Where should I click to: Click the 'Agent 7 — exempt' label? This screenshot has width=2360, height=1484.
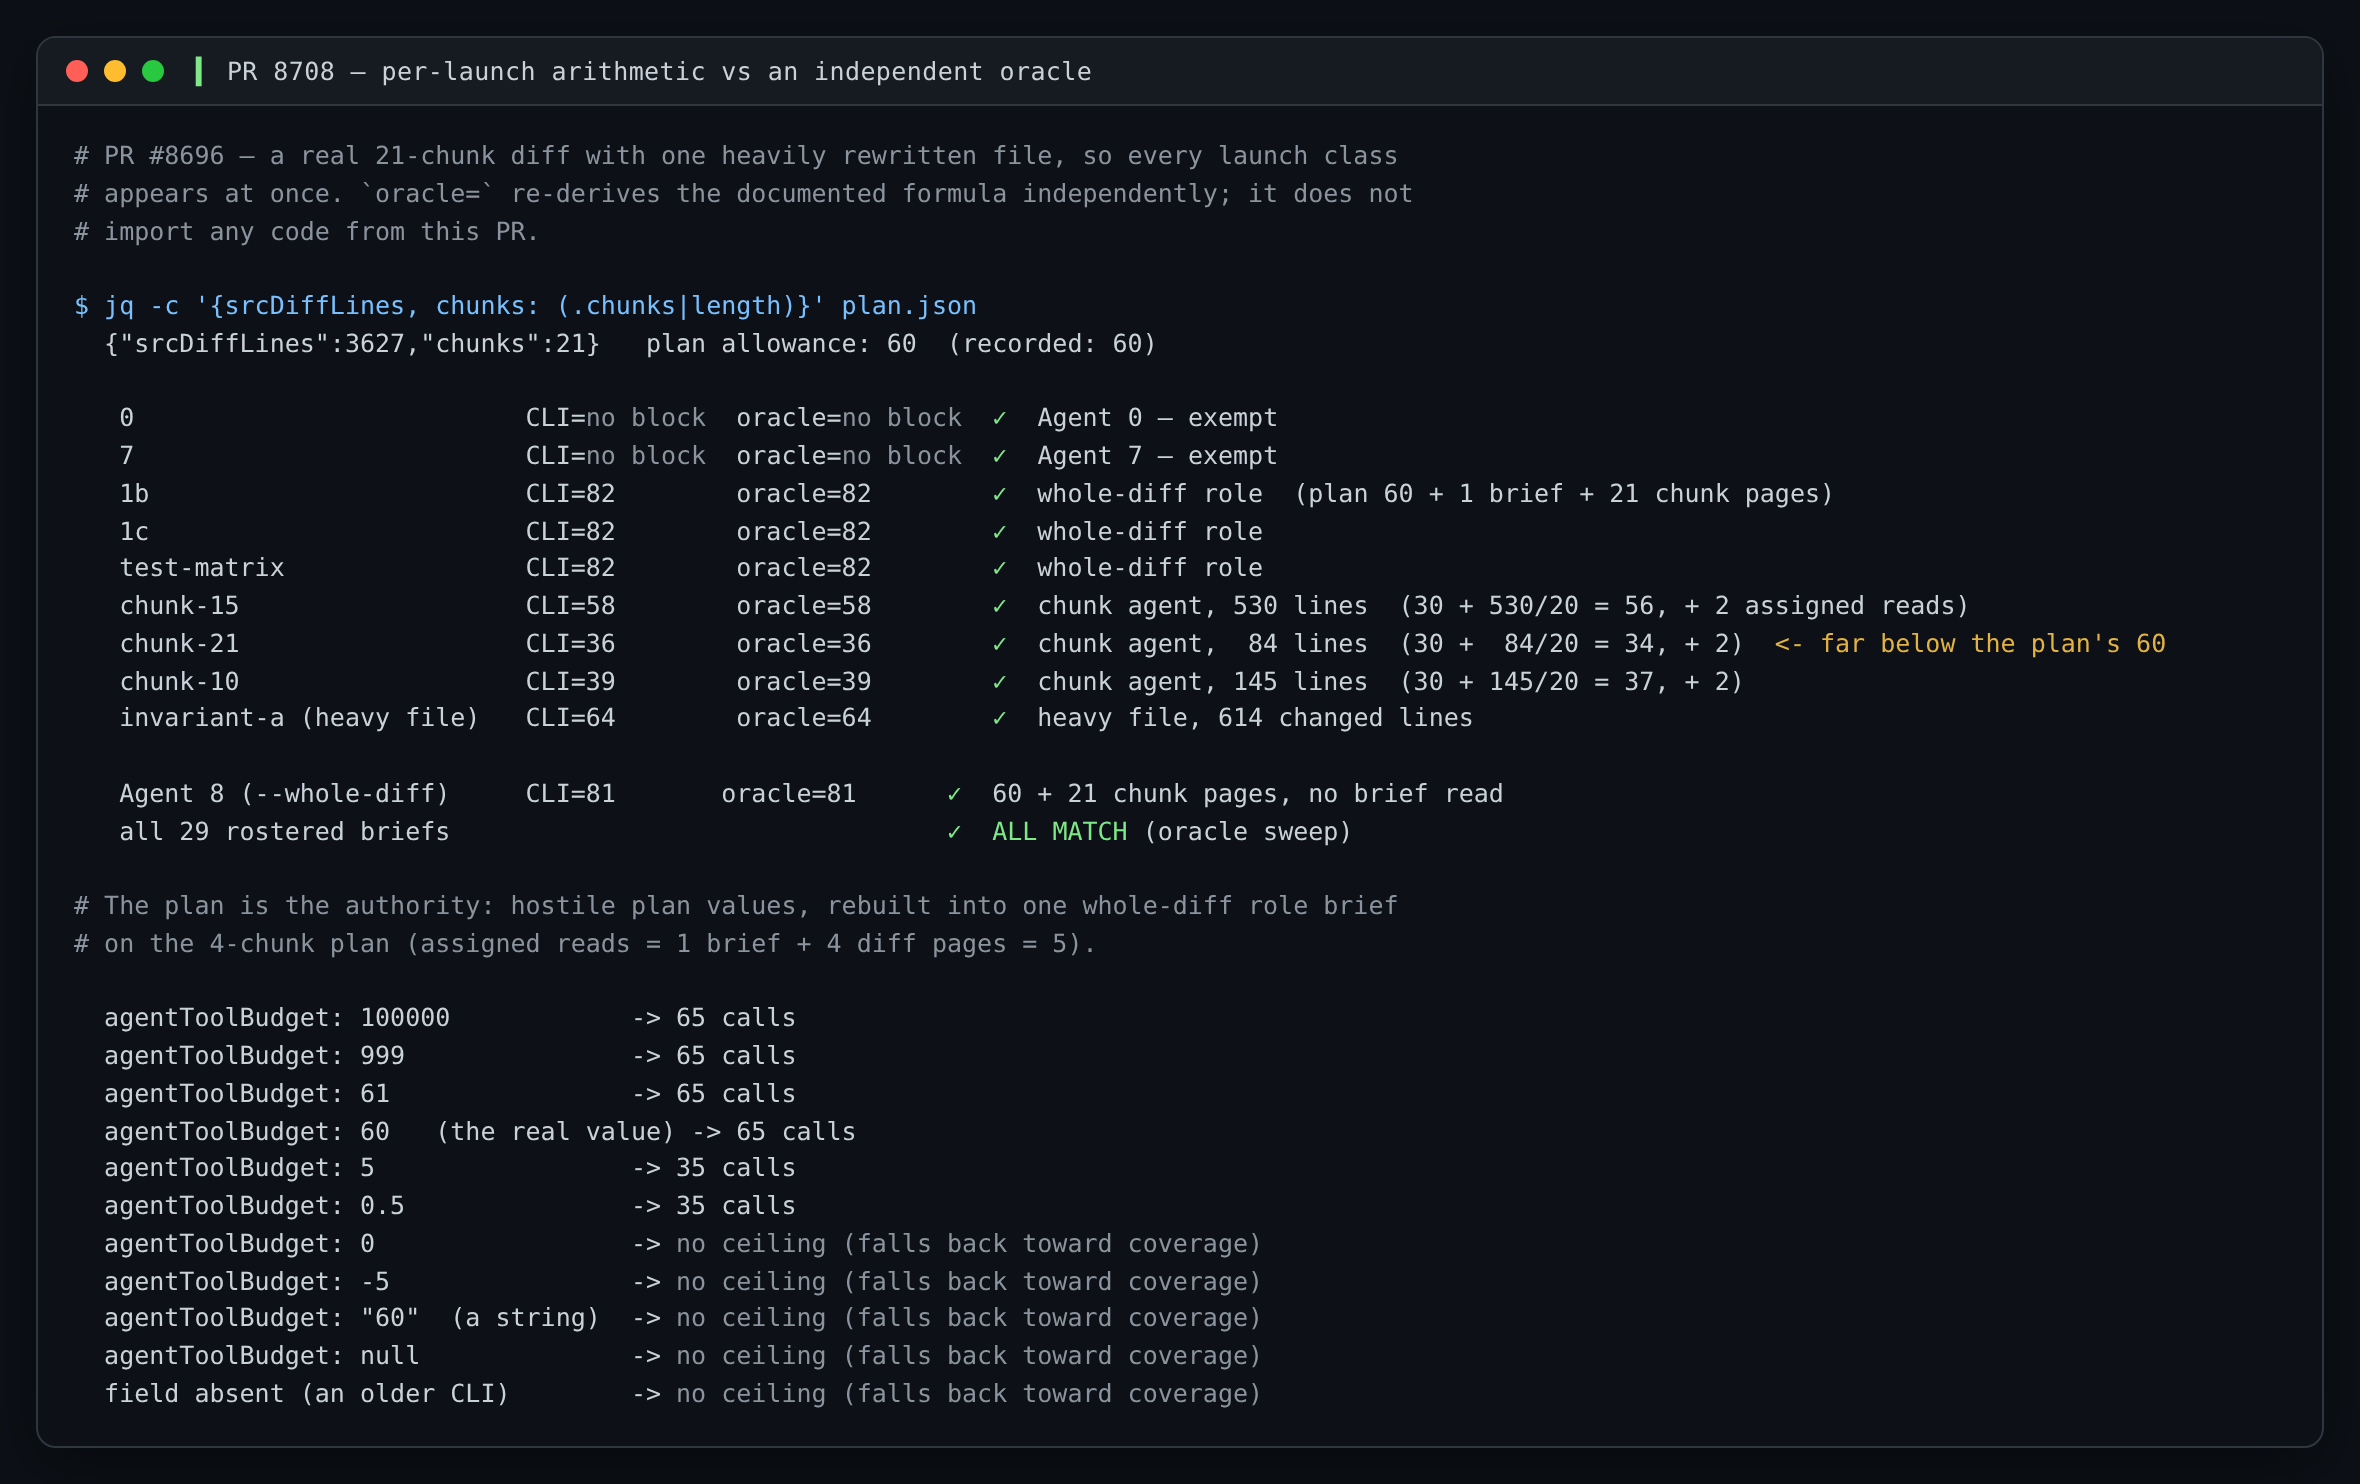click(x=1157, y=456)
